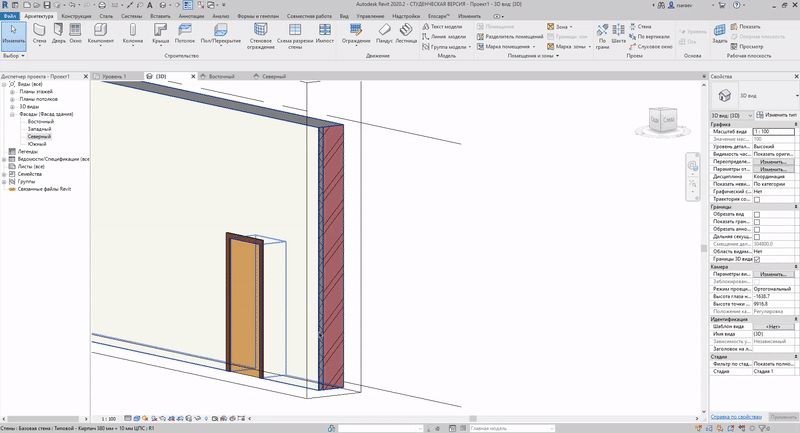Toggle the Дальняя секущая checkbox
This screenshot has width=800, height=433.
pyautogui.click(x=757, y=237)
